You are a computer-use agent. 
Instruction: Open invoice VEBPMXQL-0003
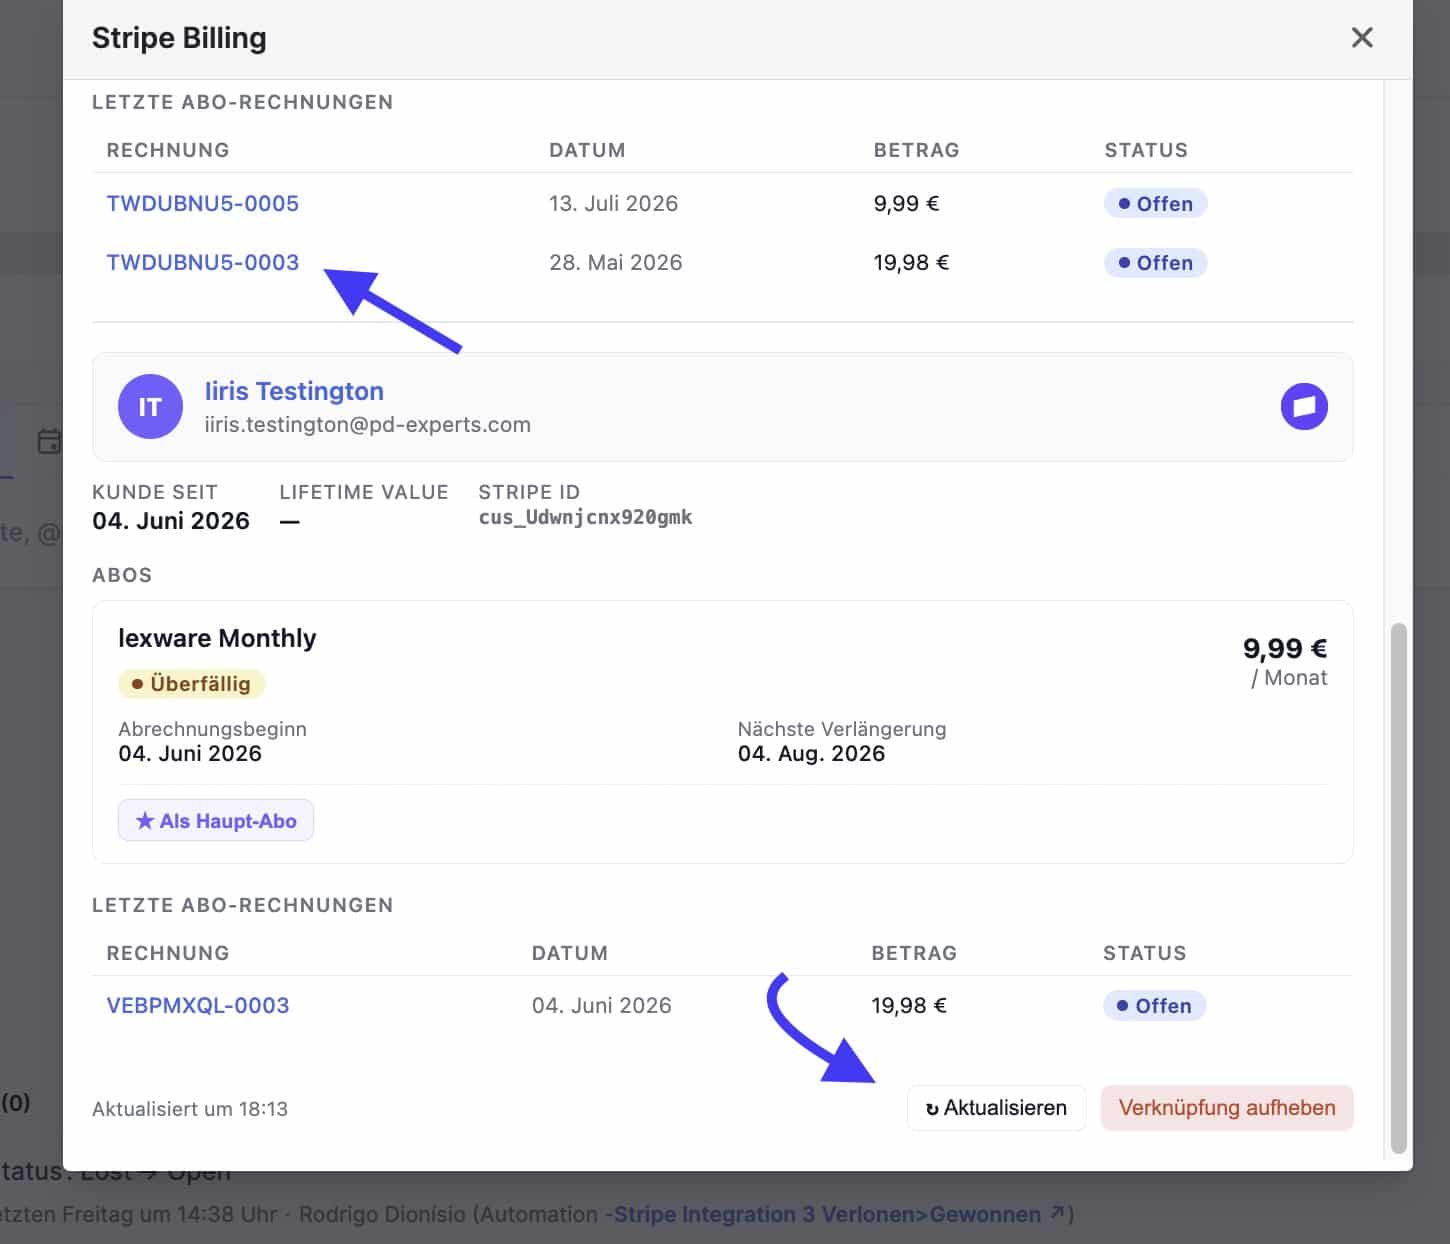[198, 1005]
